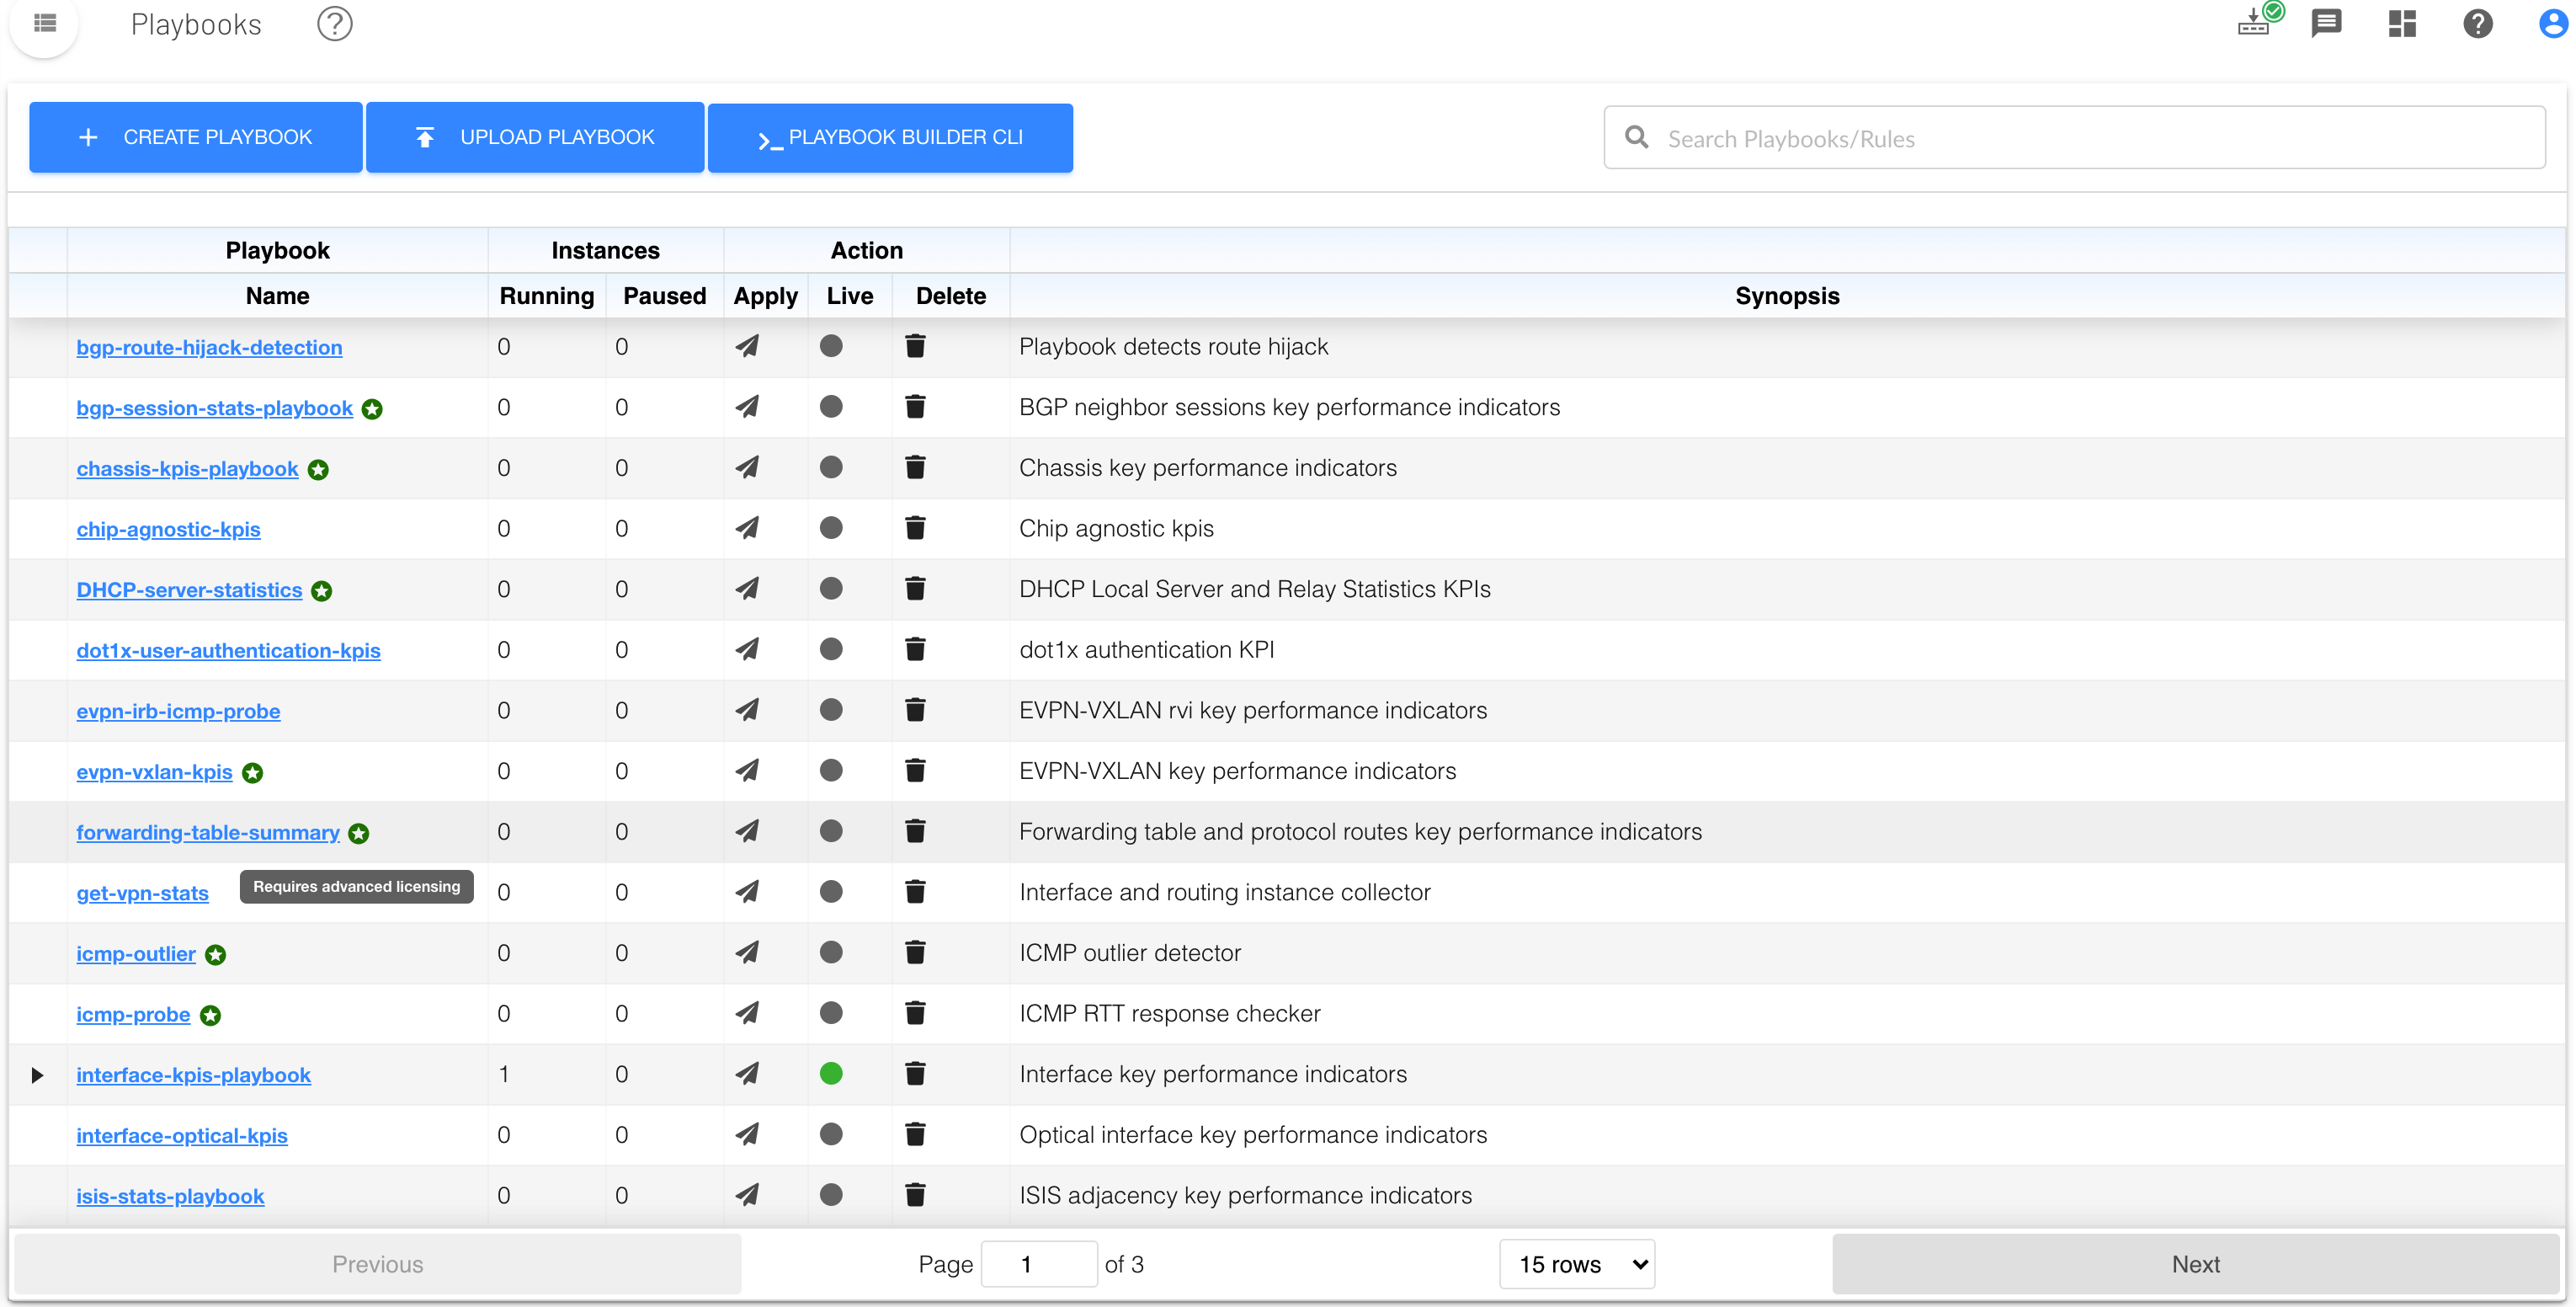Screen dimensions: 2576x1307
Task: Click the Upload Playbook button
Action: [535, 137]
